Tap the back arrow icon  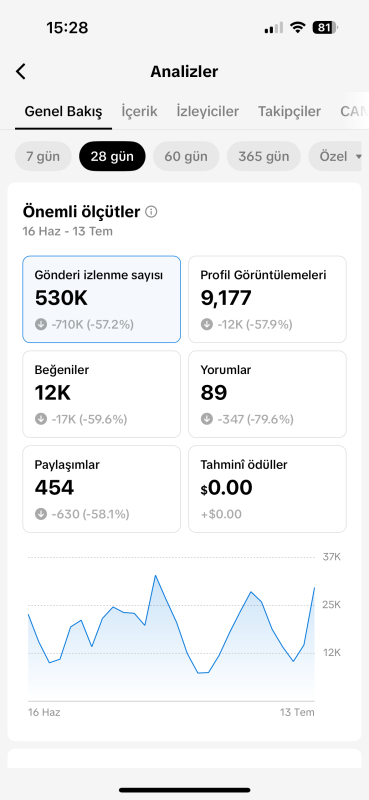[x=20, y=71]
